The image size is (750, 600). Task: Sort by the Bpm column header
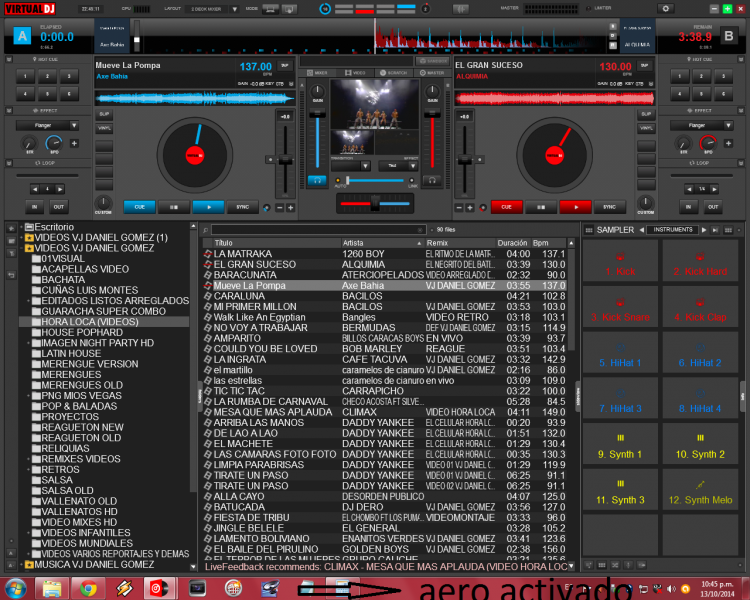click(549, 243)
